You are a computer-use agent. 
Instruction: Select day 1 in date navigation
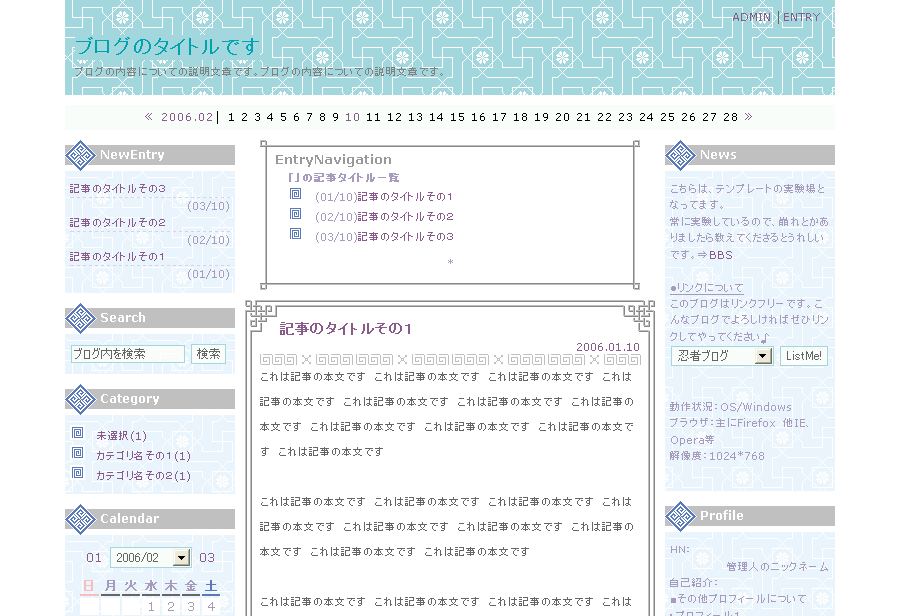coord(231,117)
